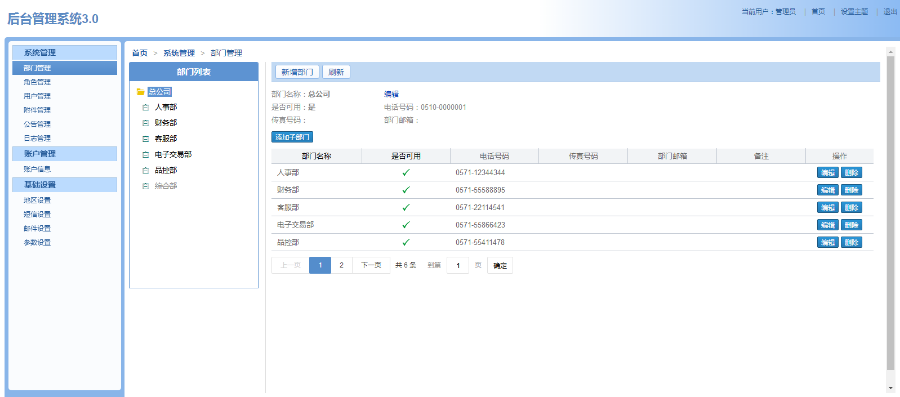Click the green checkmark in 人事部 table row
The image size is (900, 397).
pos(406,173)
